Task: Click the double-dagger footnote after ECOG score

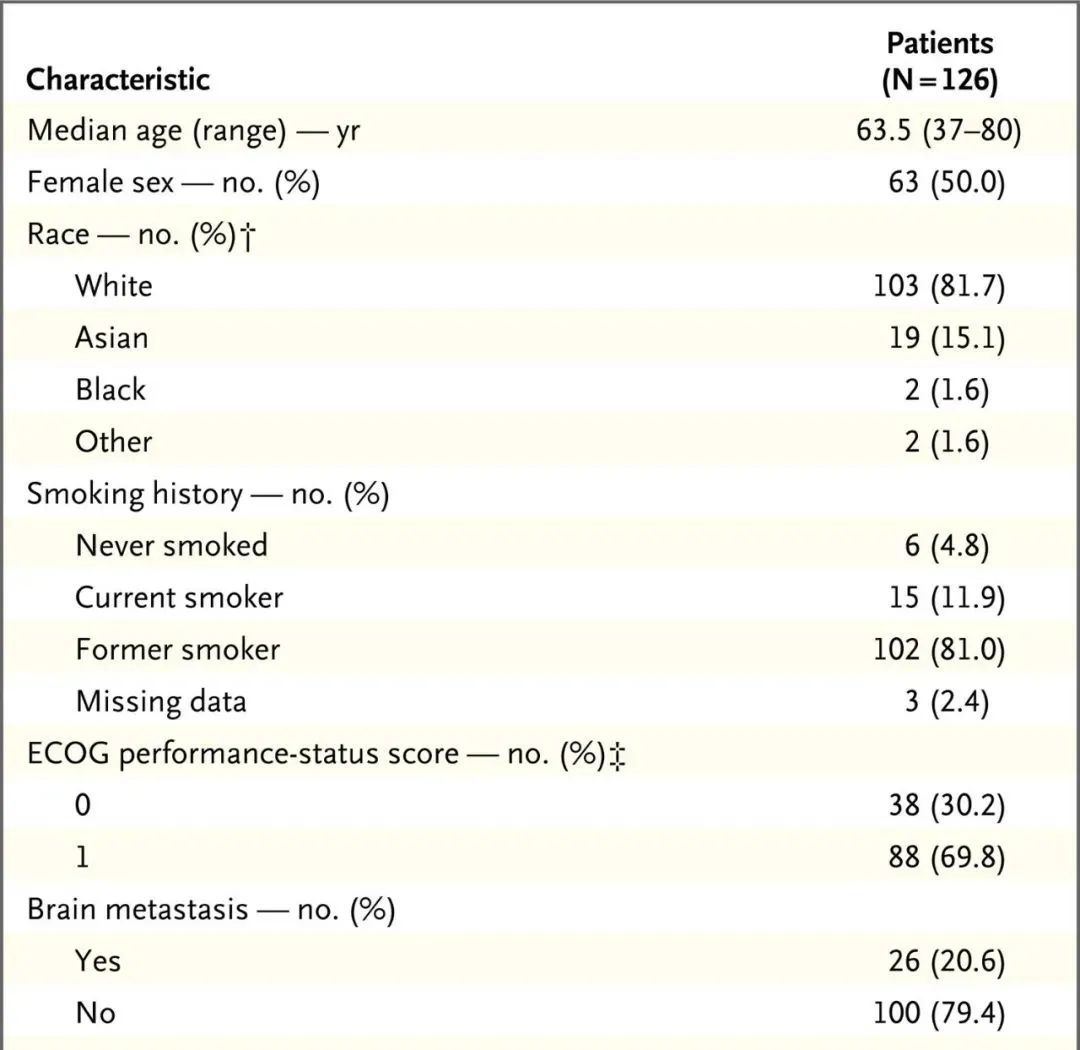Action: click(x=618, y=756)
